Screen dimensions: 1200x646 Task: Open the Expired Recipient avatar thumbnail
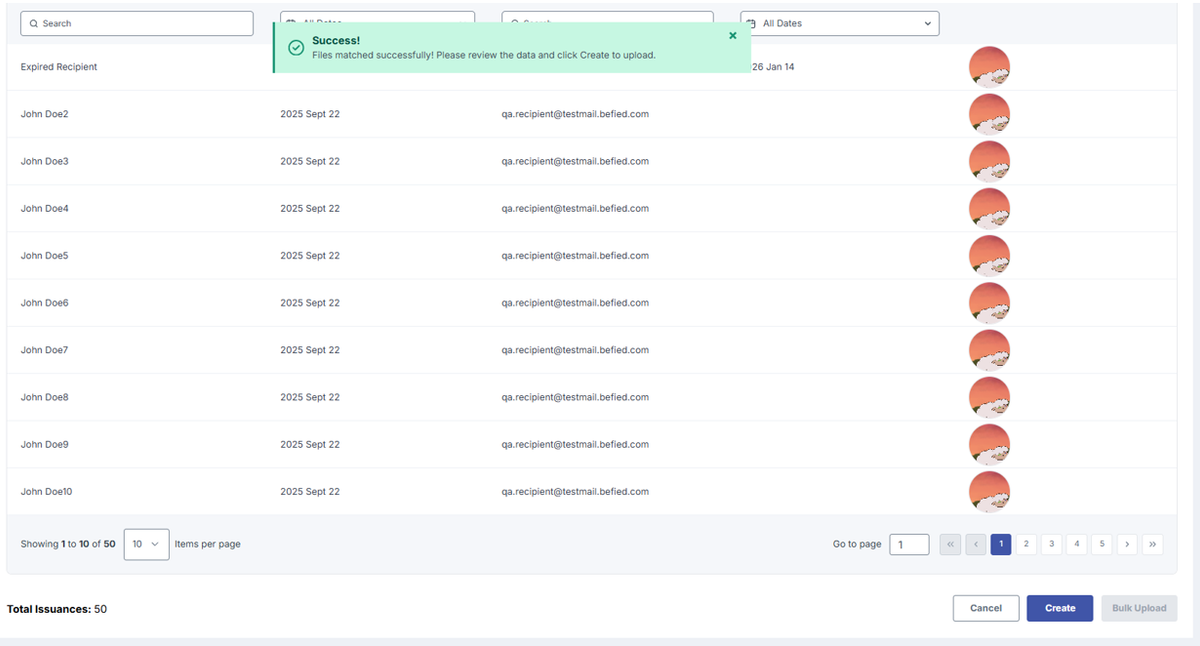point(989,67)
